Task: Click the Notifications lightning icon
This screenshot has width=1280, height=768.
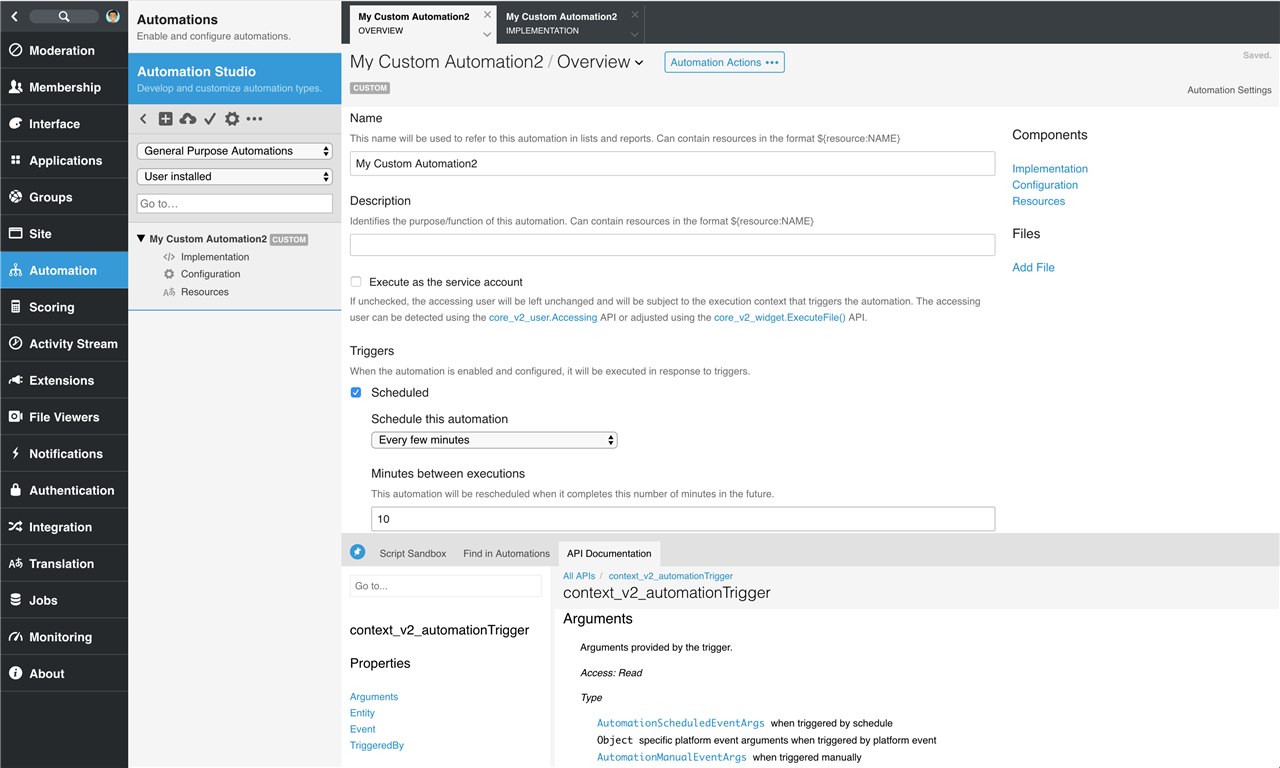Action: click(15, 454)
